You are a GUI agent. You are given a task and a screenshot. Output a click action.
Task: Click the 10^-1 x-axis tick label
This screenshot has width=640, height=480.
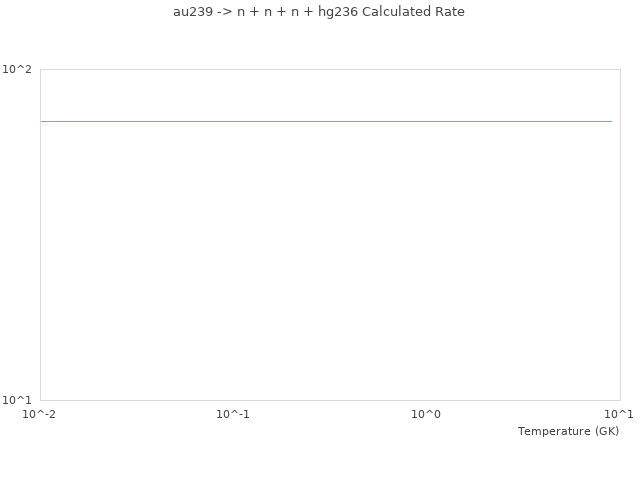[233, 414]
